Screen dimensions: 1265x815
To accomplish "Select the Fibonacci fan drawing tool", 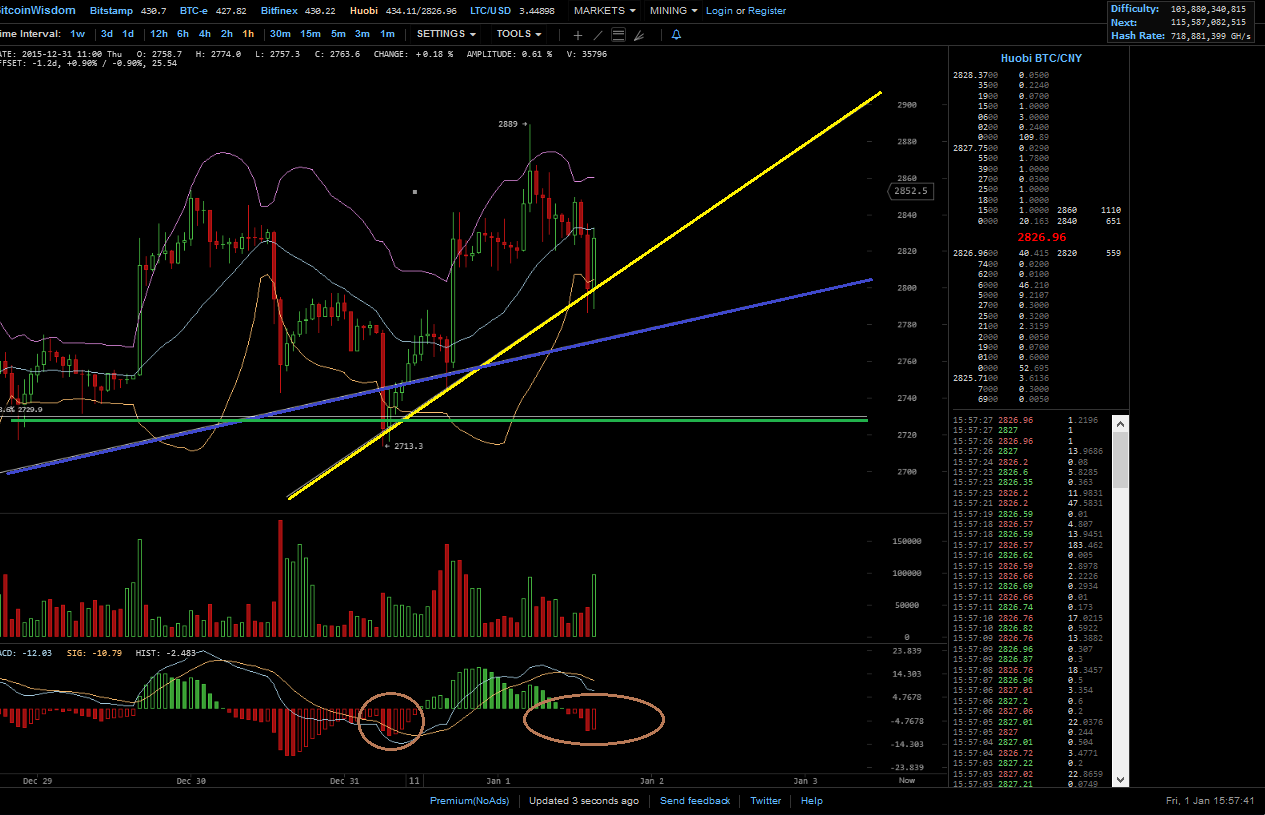I will tap(639, 35).
